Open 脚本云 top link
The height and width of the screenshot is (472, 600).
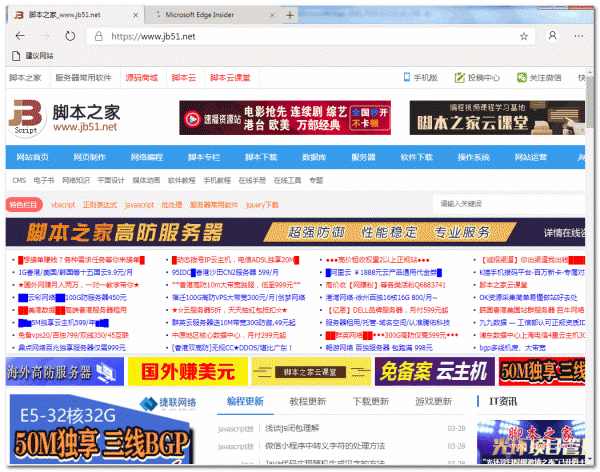[184, 78]
